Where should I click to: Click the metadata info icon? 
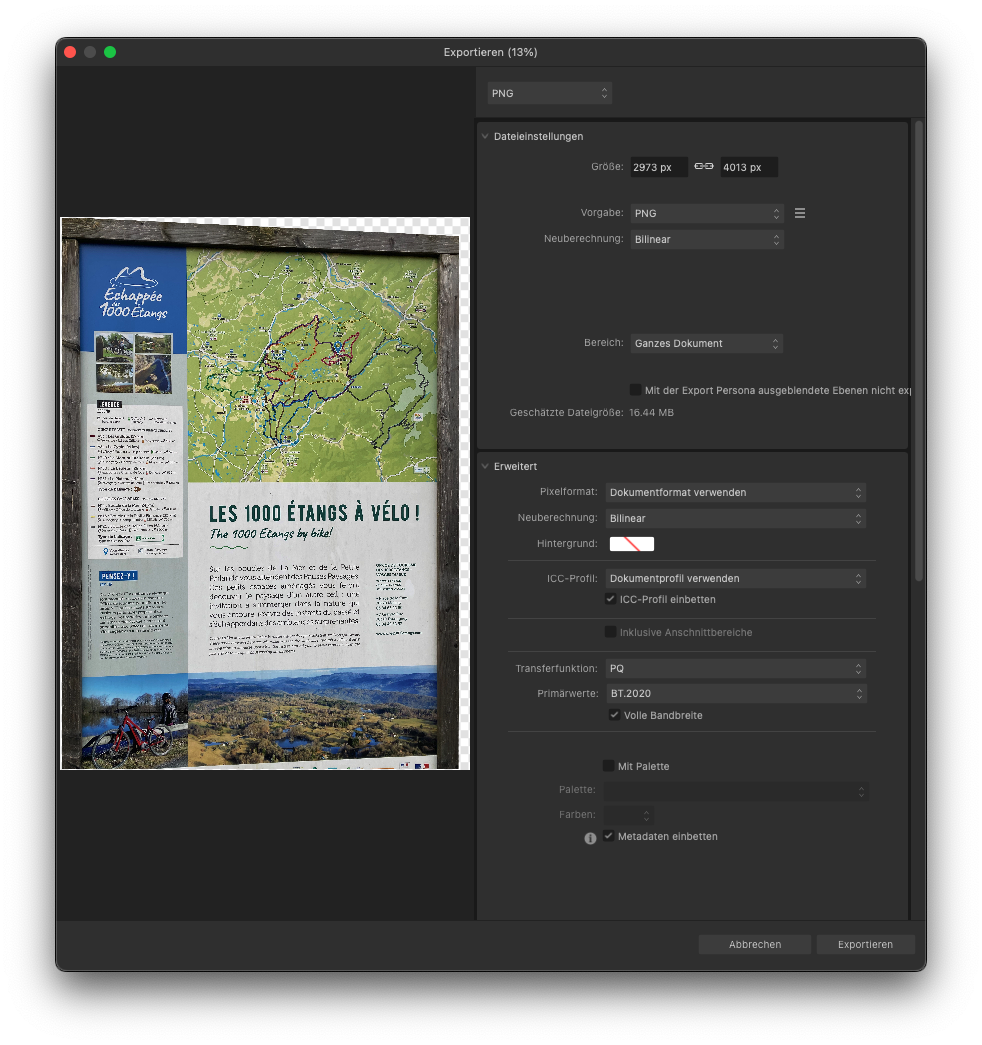(590, 838)
